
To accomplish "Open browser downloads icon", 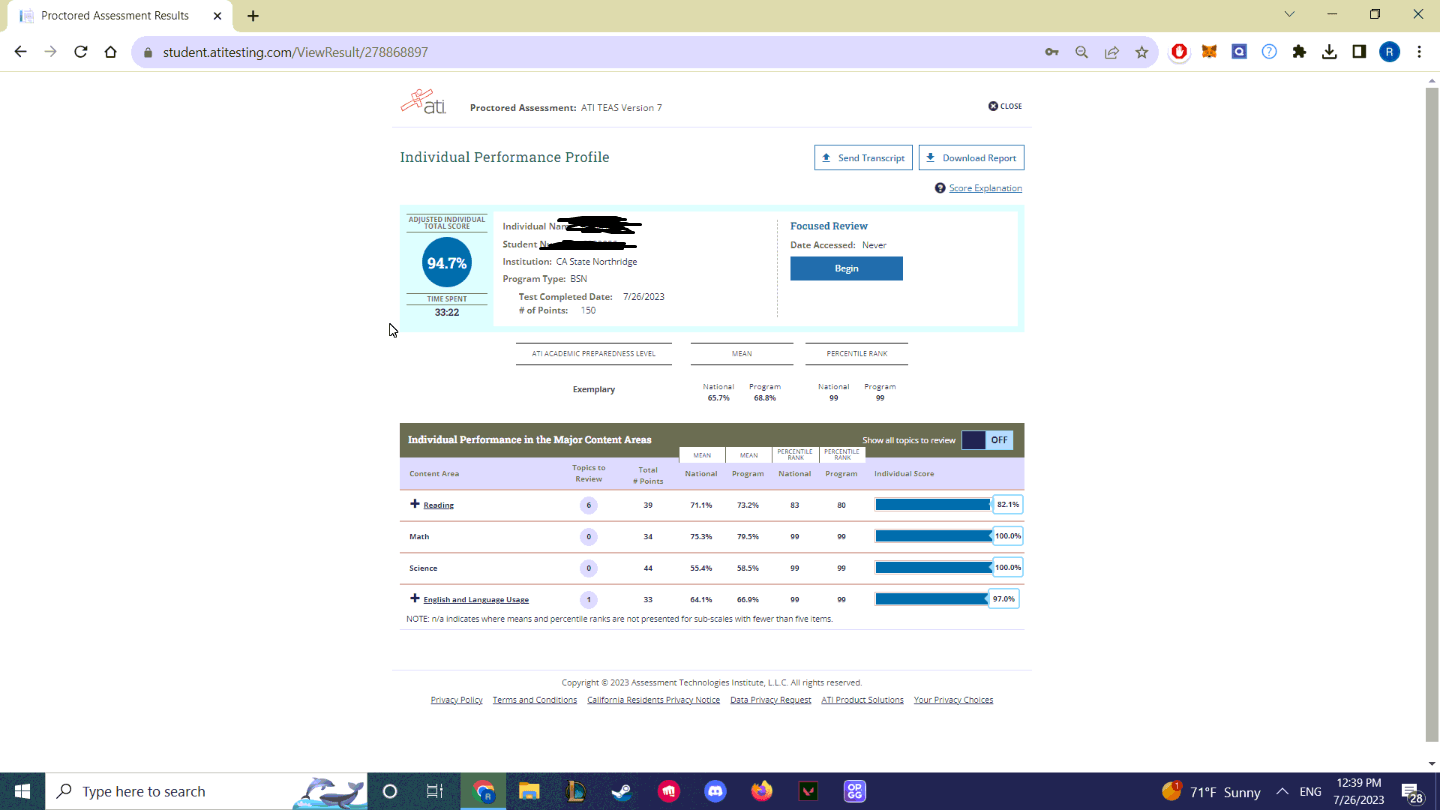I will (x=1329, y=52).
